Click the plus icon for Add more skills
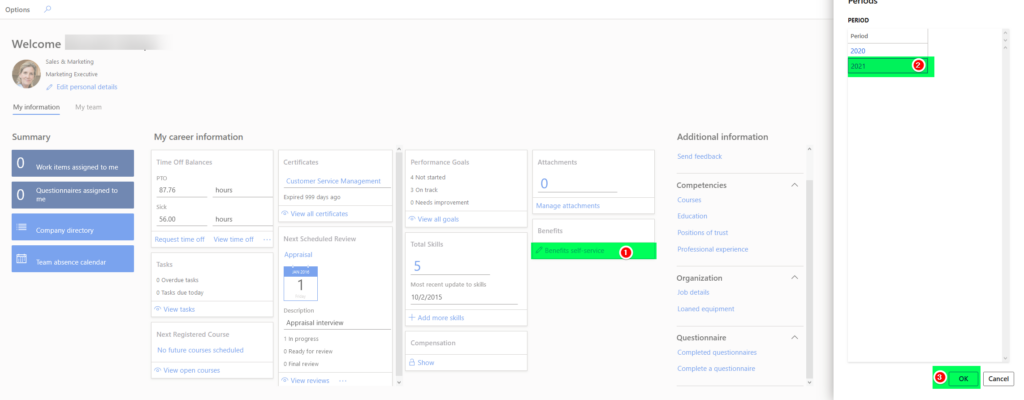The image size is (1024, 400). click(x=412, y=318)
